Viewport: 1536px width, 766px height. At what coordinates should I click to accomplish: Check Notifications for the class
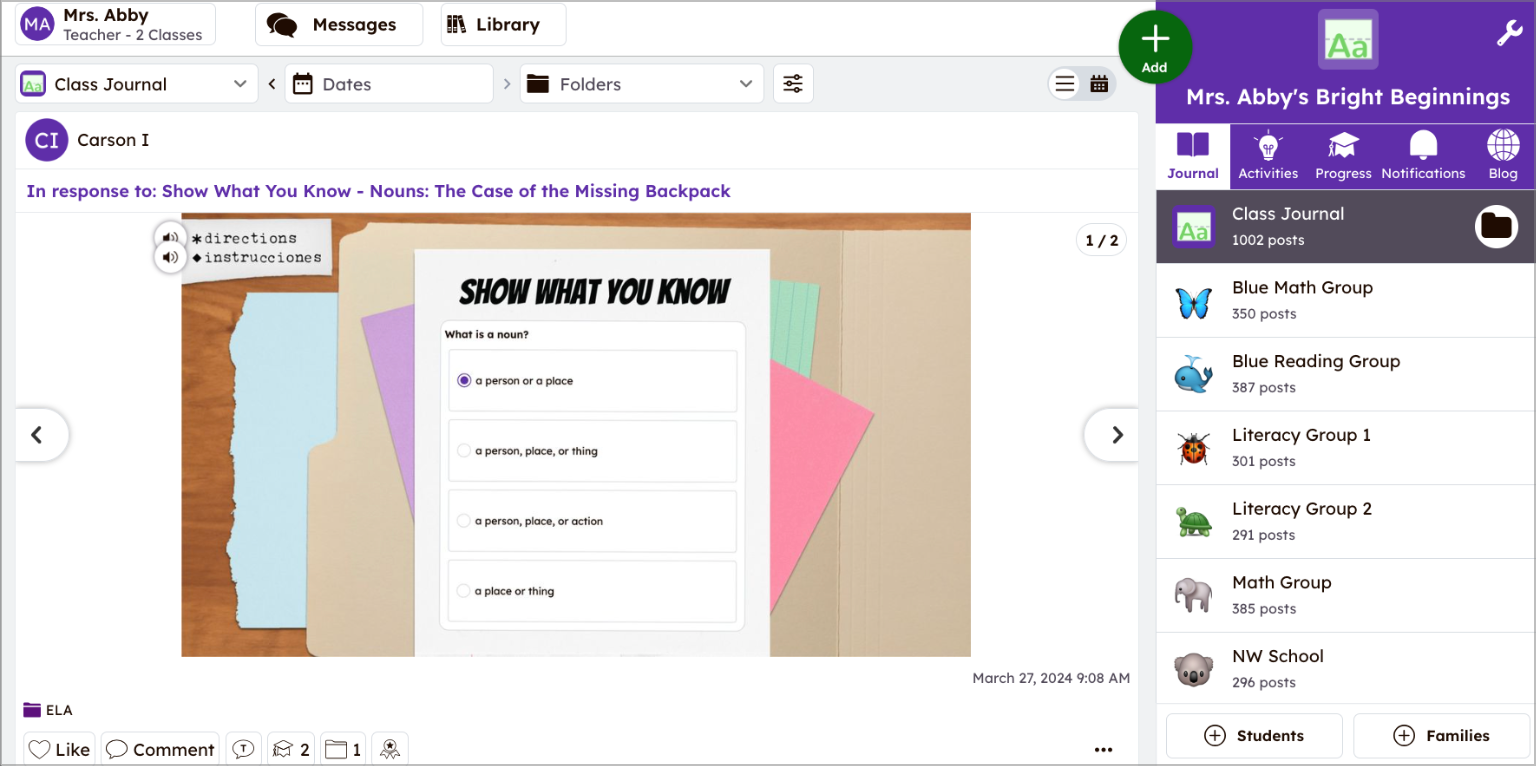1423,155
